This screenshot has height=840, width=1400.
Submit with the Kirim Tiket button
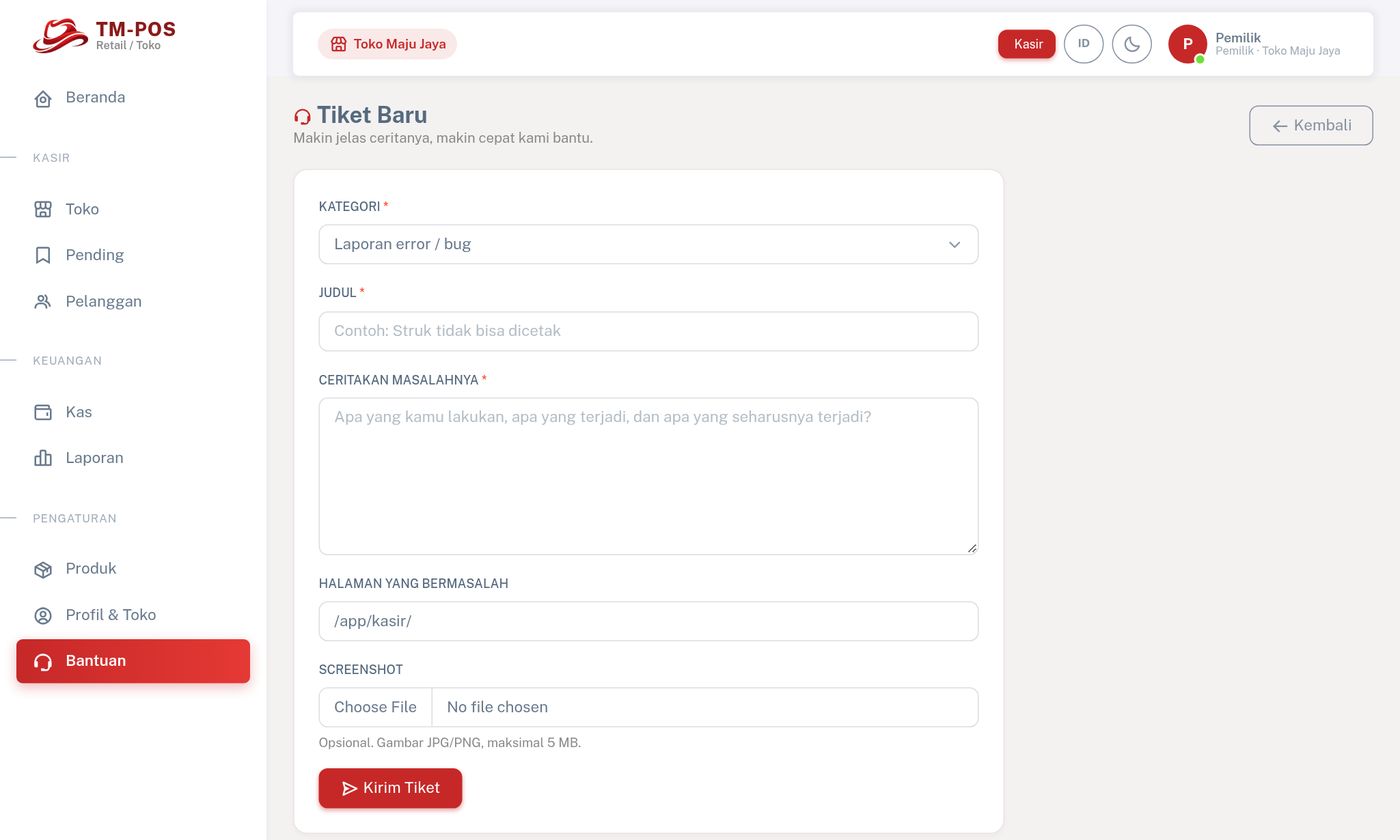tap(390, 788)
